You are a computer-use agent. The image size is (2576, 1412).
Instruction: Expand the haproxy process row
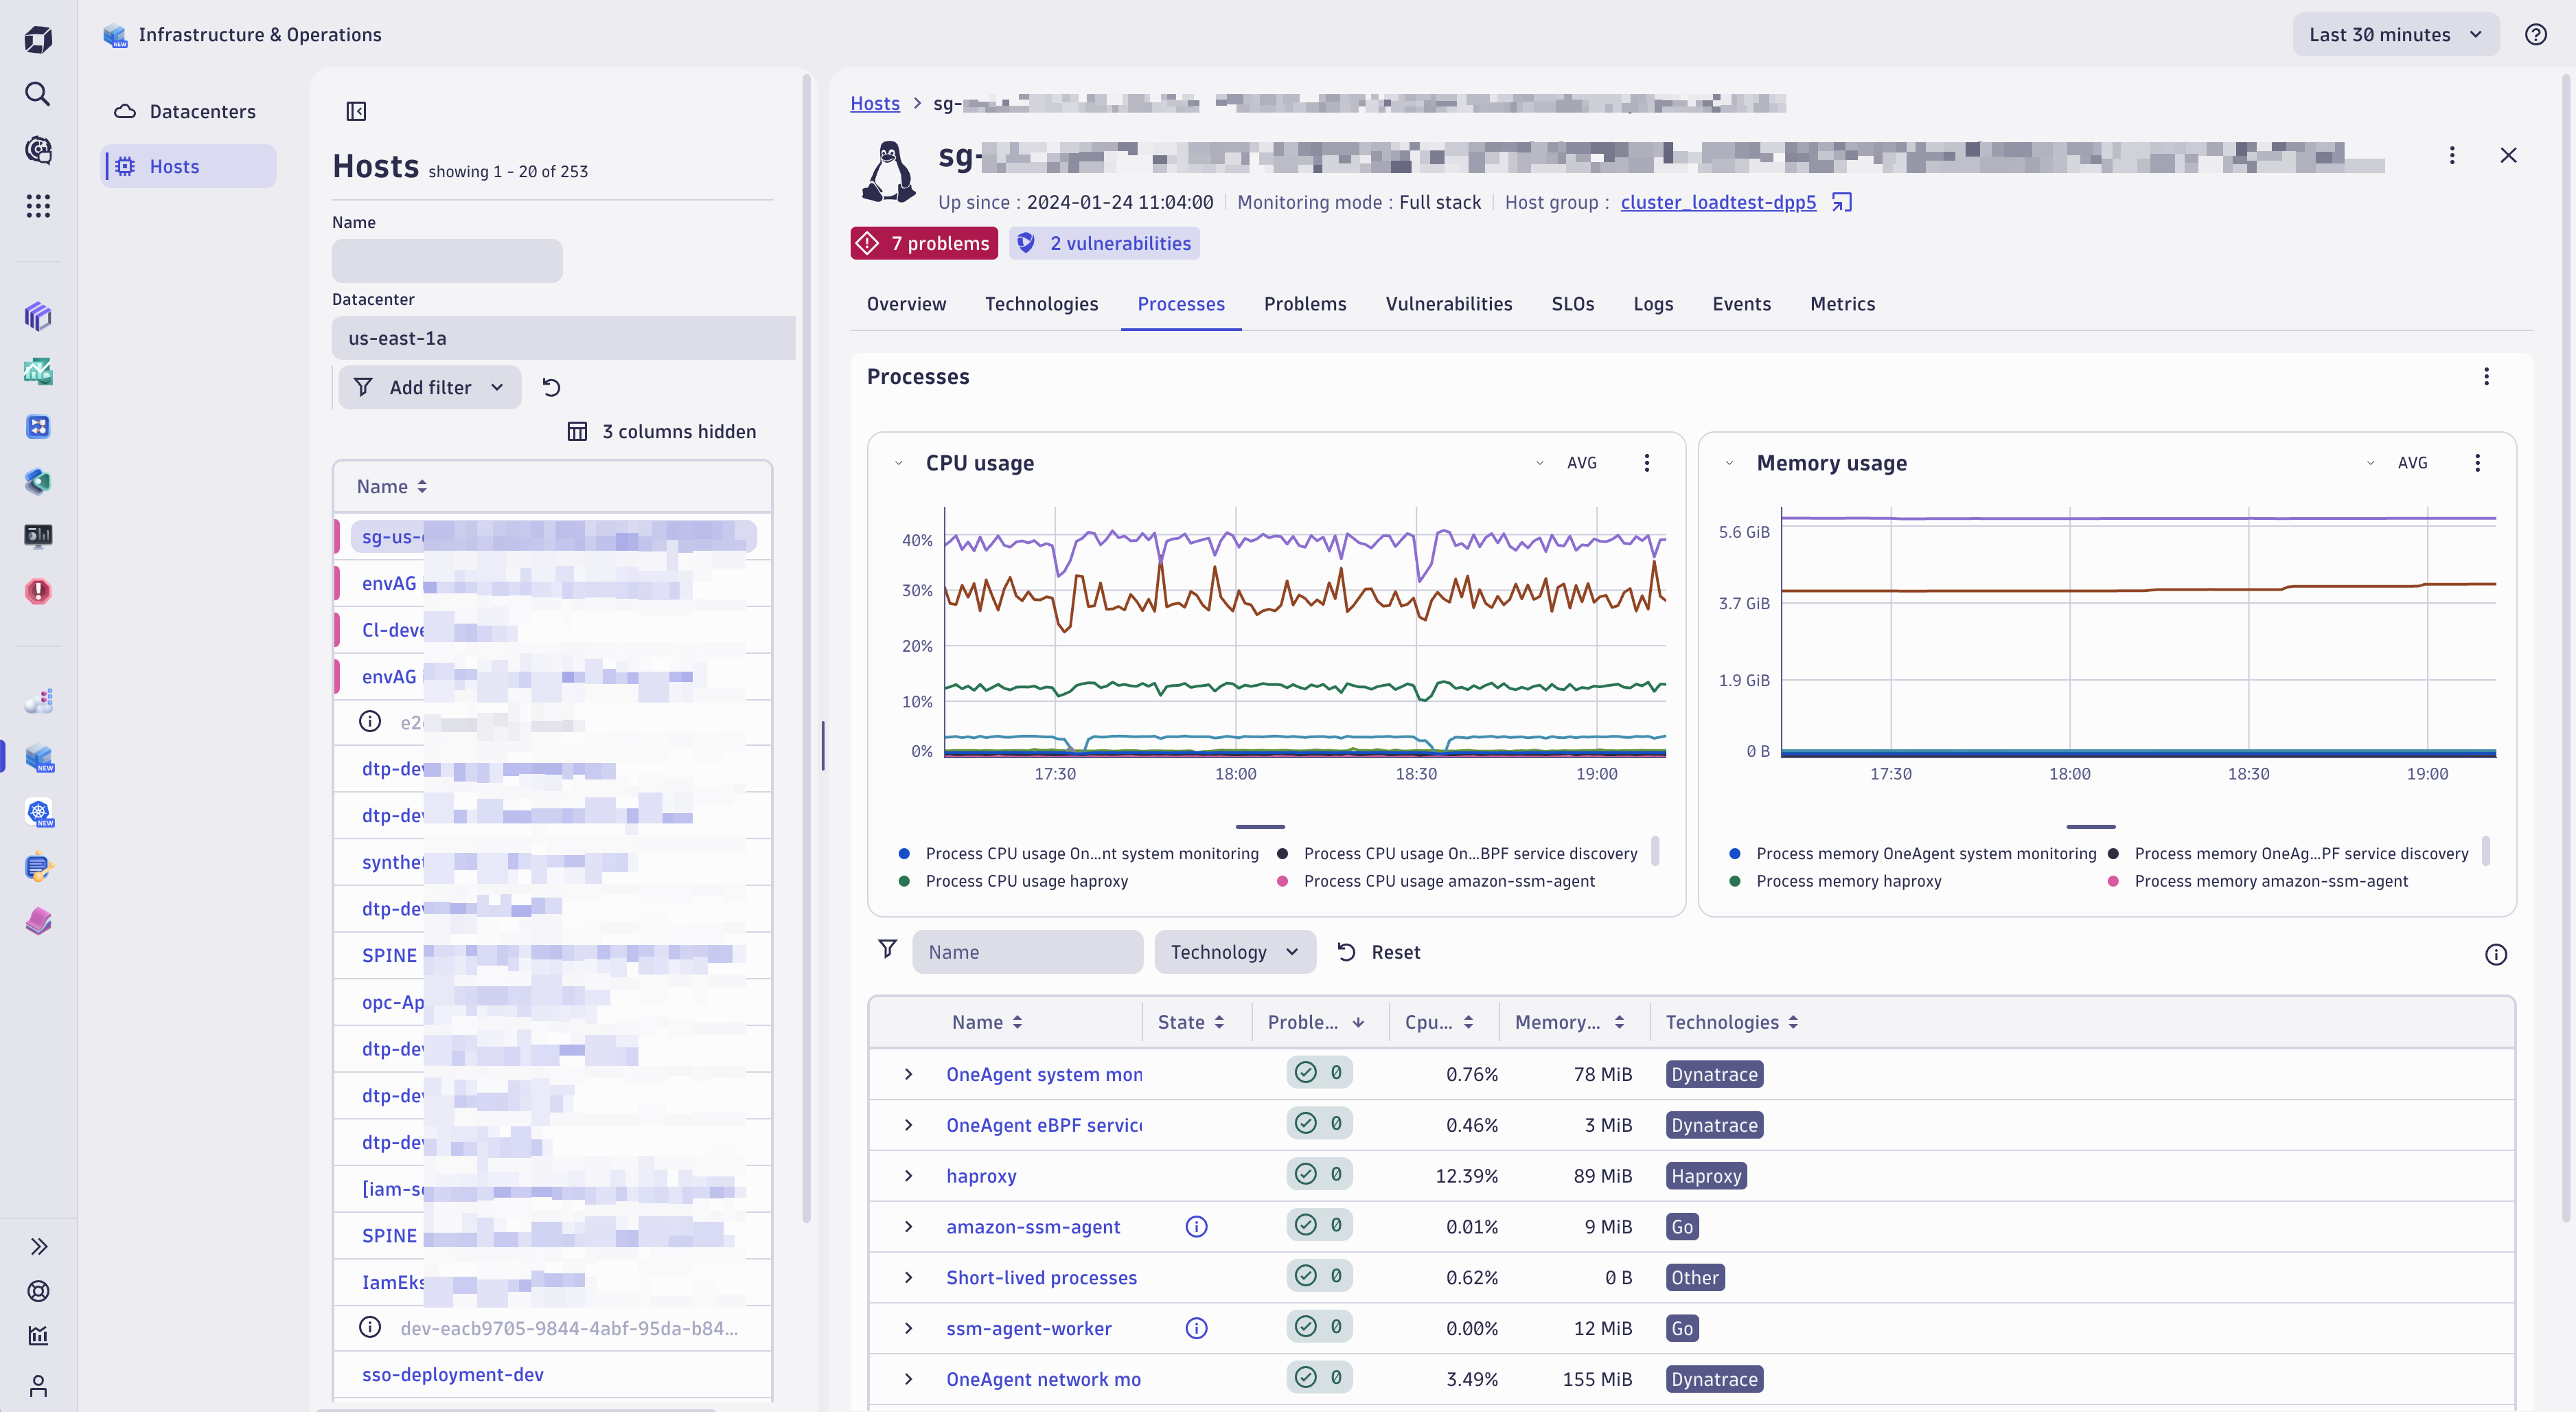909,1176
